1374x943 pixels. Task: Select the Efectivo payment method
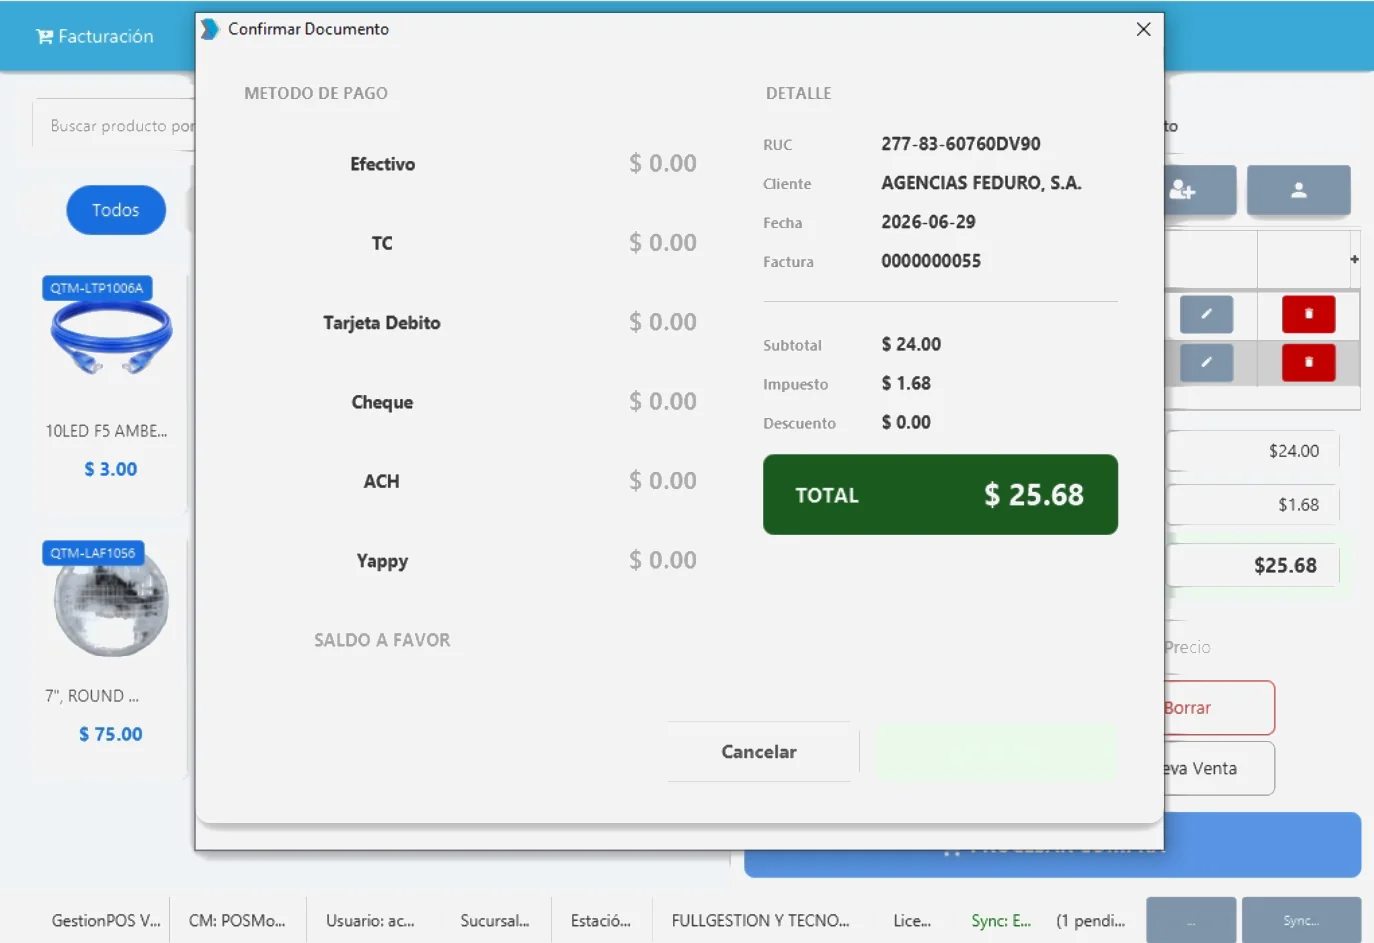pyautogui.click(x=382, y=164)
